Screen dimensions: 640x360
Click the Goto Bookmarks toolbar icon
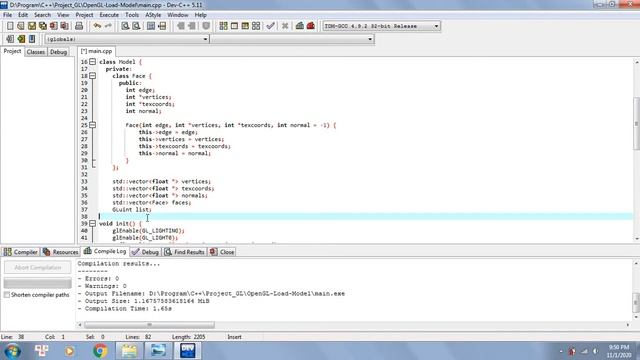(32, 39)
